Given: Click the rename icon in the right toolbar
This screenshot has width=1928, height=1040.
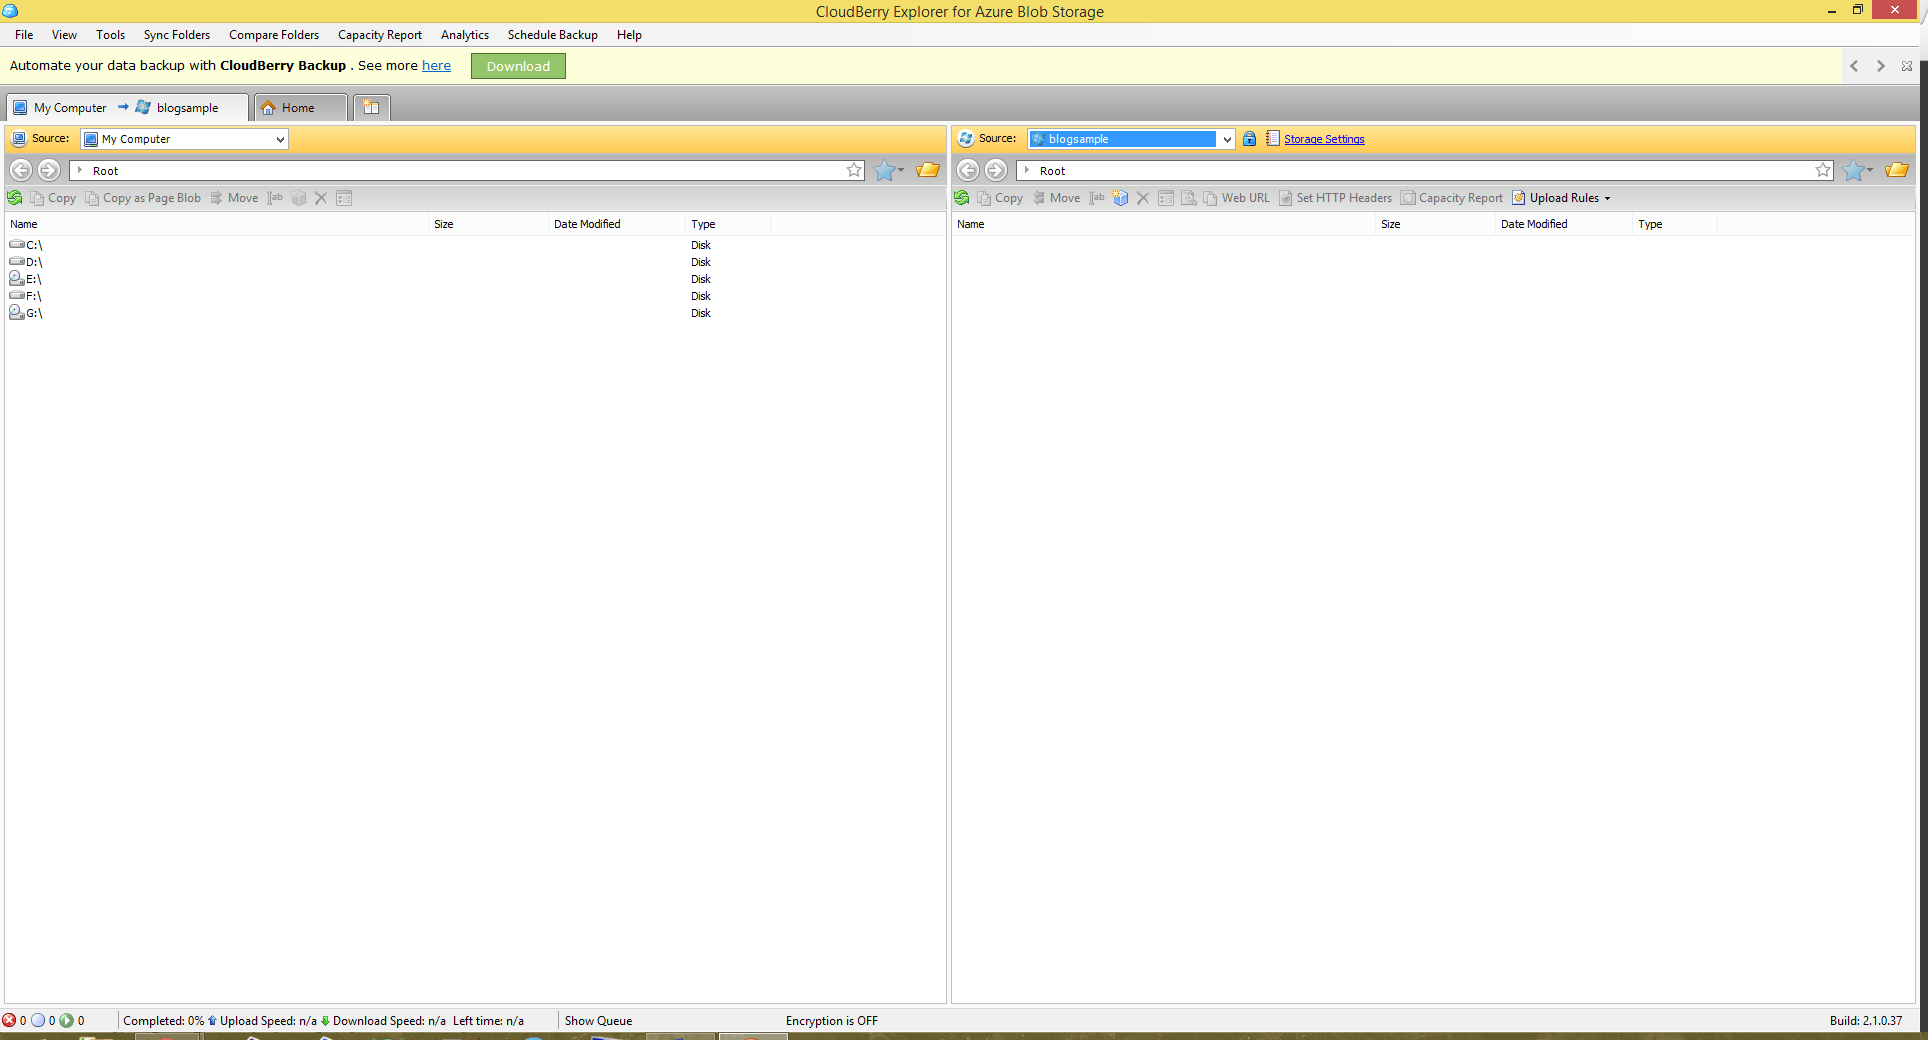Looking at the screenshot, I should (1097, 198).
